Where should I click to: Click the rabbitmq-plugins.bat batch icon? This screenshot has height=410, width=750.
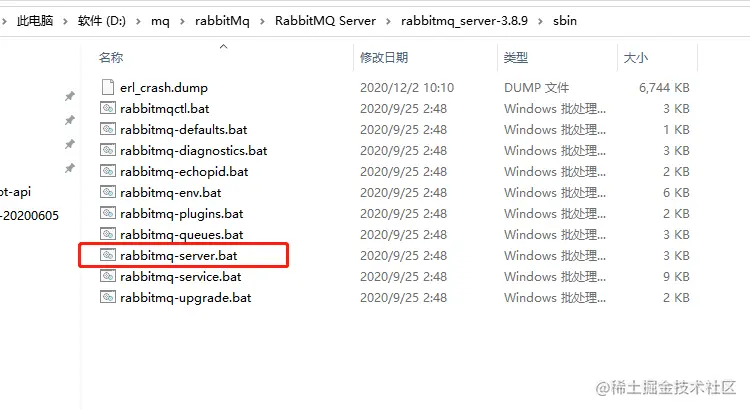click(108, 213)
